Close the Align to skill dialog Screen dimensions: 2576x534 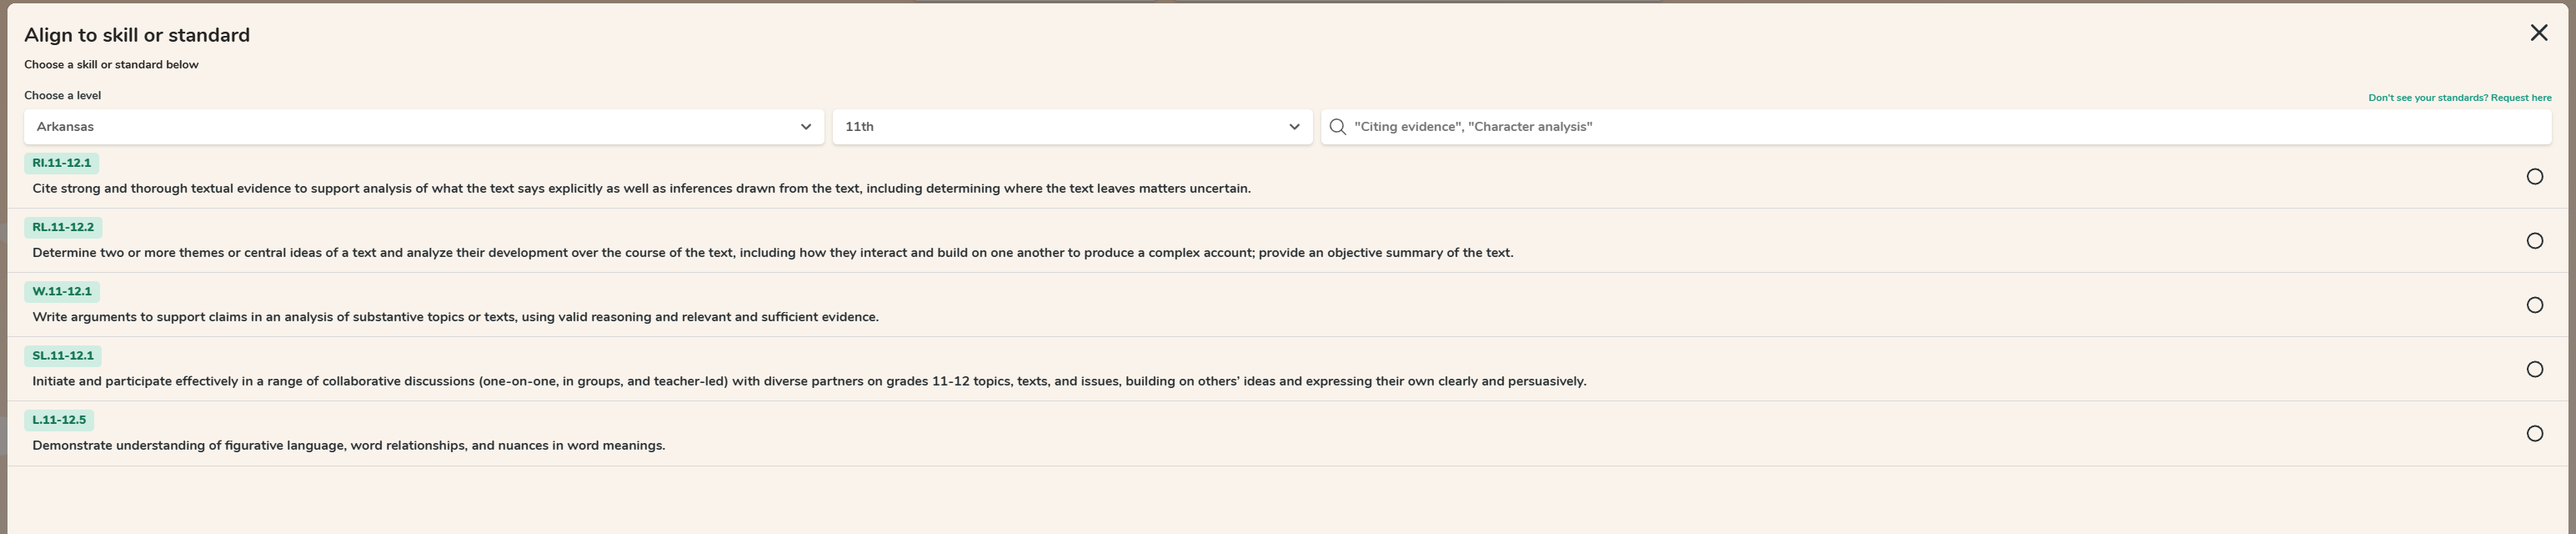[2538, 33]
